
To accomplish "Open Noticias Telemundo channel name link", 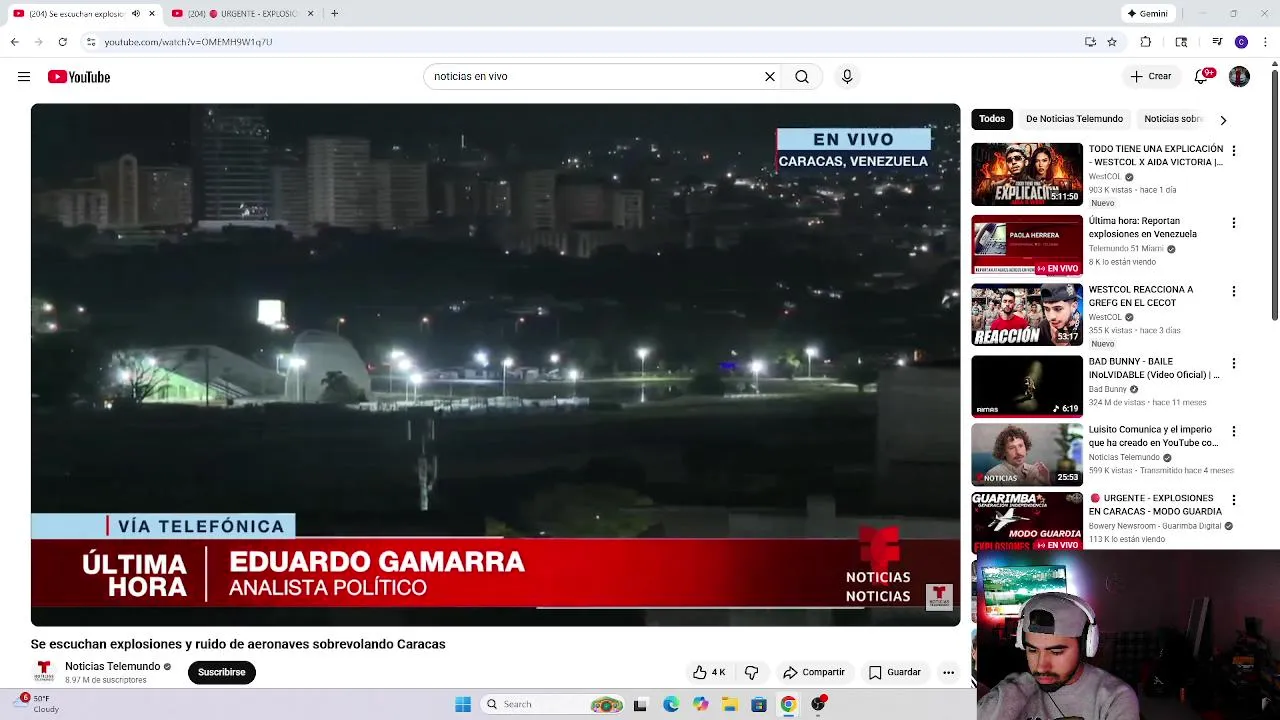I will (112, 666).
